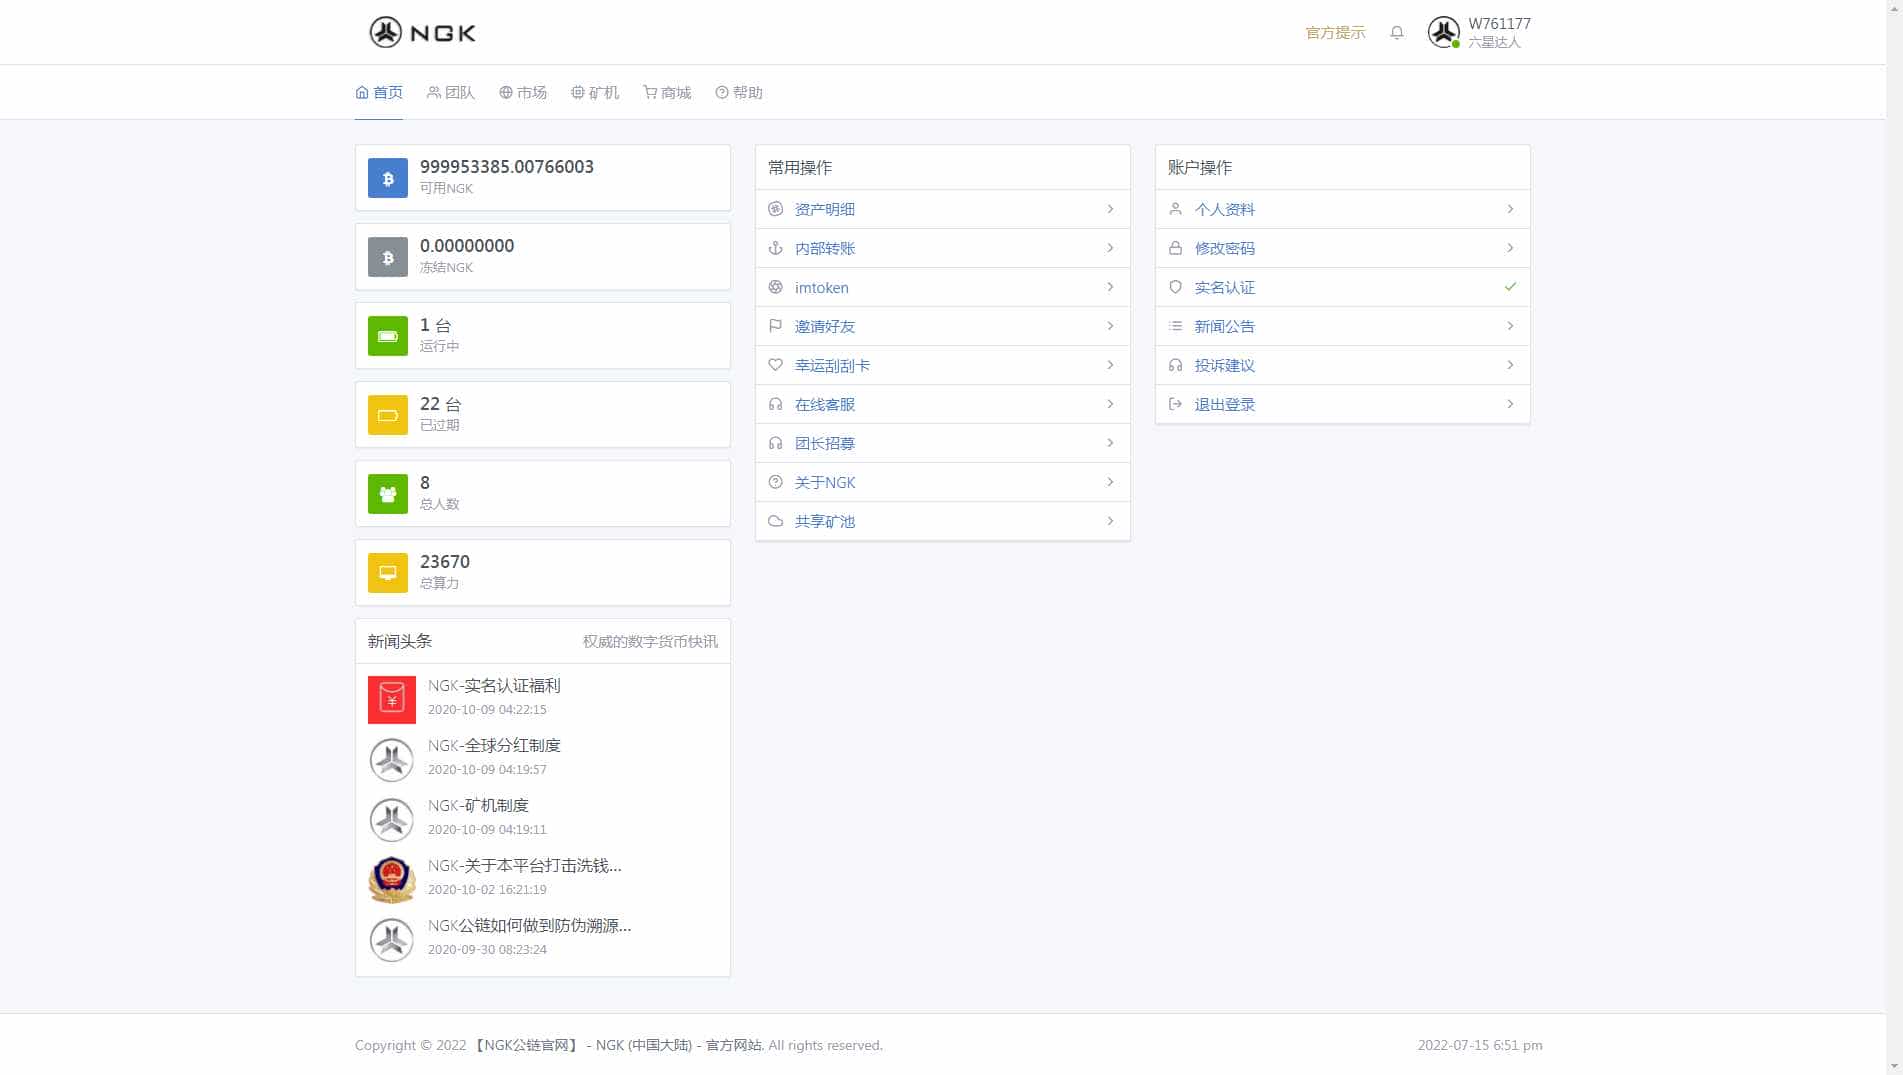Open the 帮助 help tab

(739, 92)
